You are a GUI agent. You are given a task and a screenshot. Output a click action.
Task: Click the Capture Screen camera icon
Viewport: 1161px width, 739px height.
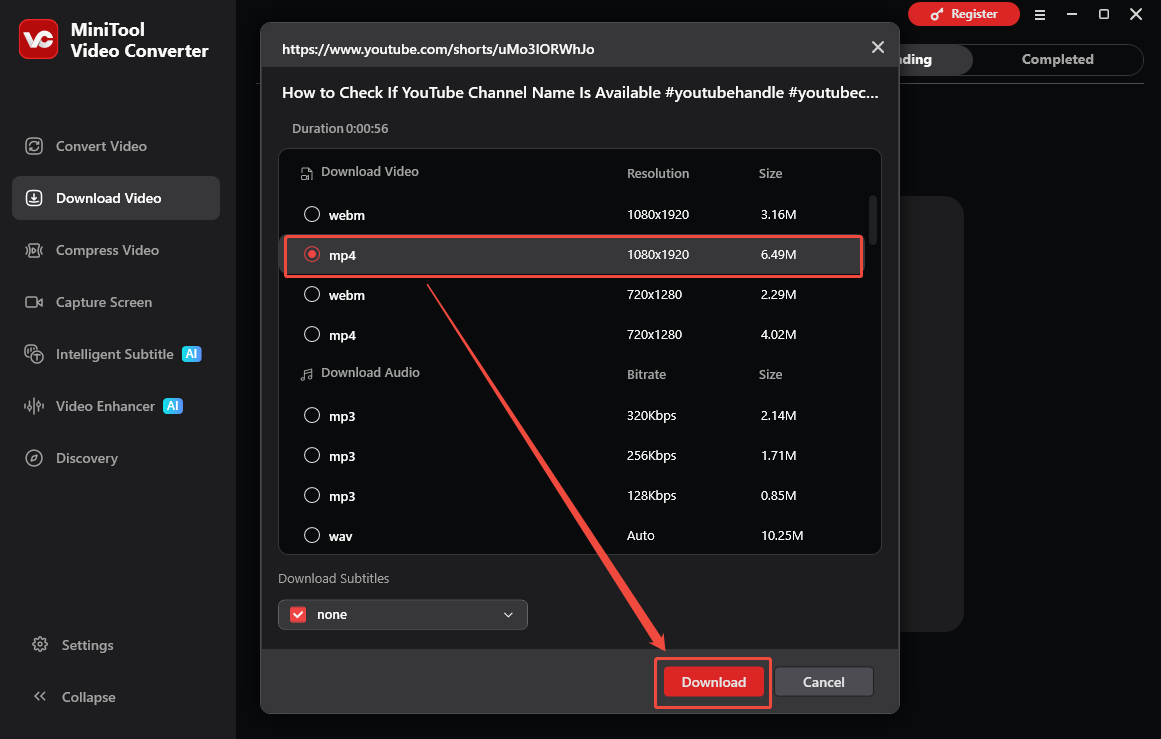(x=34, y=302)
